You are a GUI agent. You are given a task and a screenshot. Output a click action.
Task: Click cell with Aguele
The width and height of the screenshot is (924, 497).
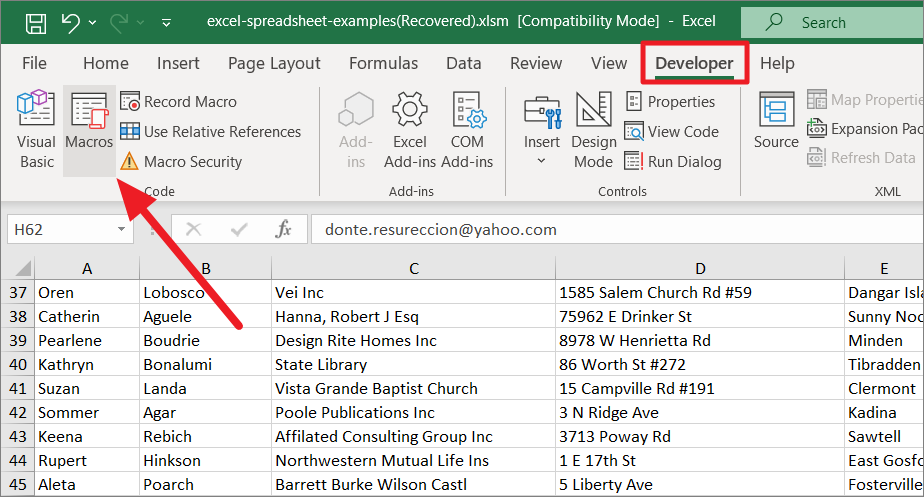coord(206,317)
